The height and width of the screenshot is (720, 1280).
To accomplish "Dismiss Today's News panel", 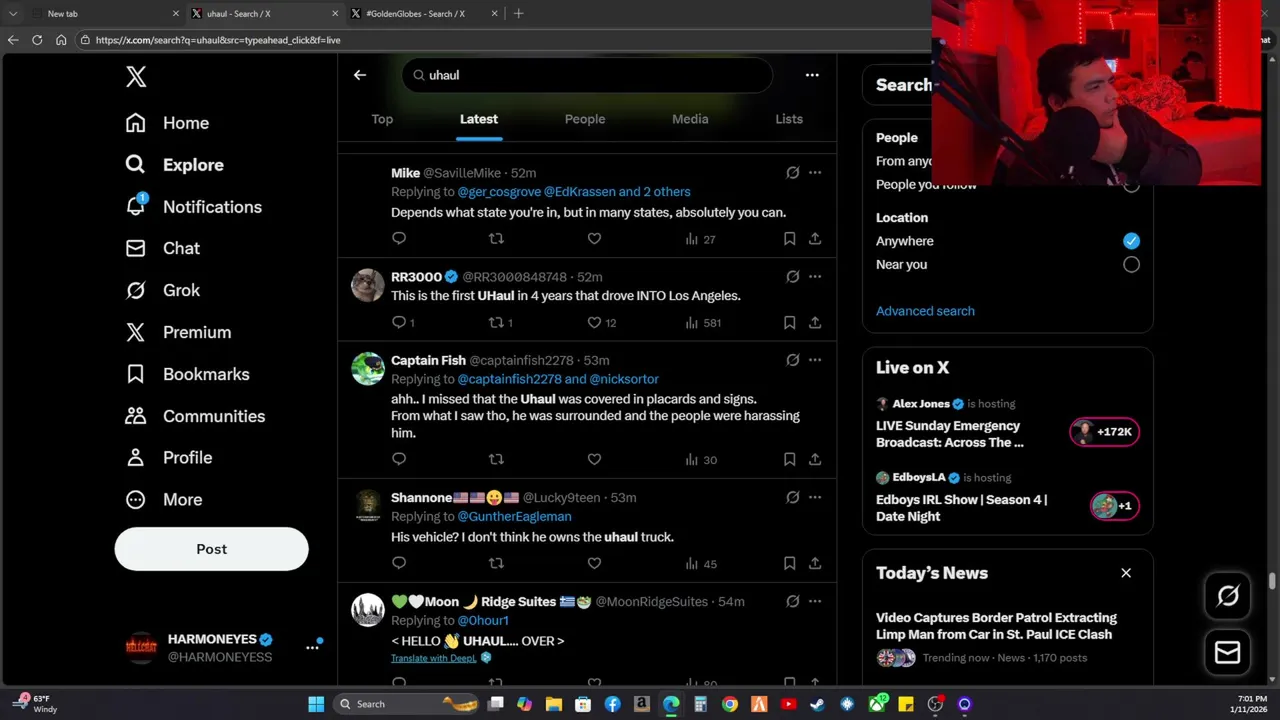I will click(x=1126, y=573).
